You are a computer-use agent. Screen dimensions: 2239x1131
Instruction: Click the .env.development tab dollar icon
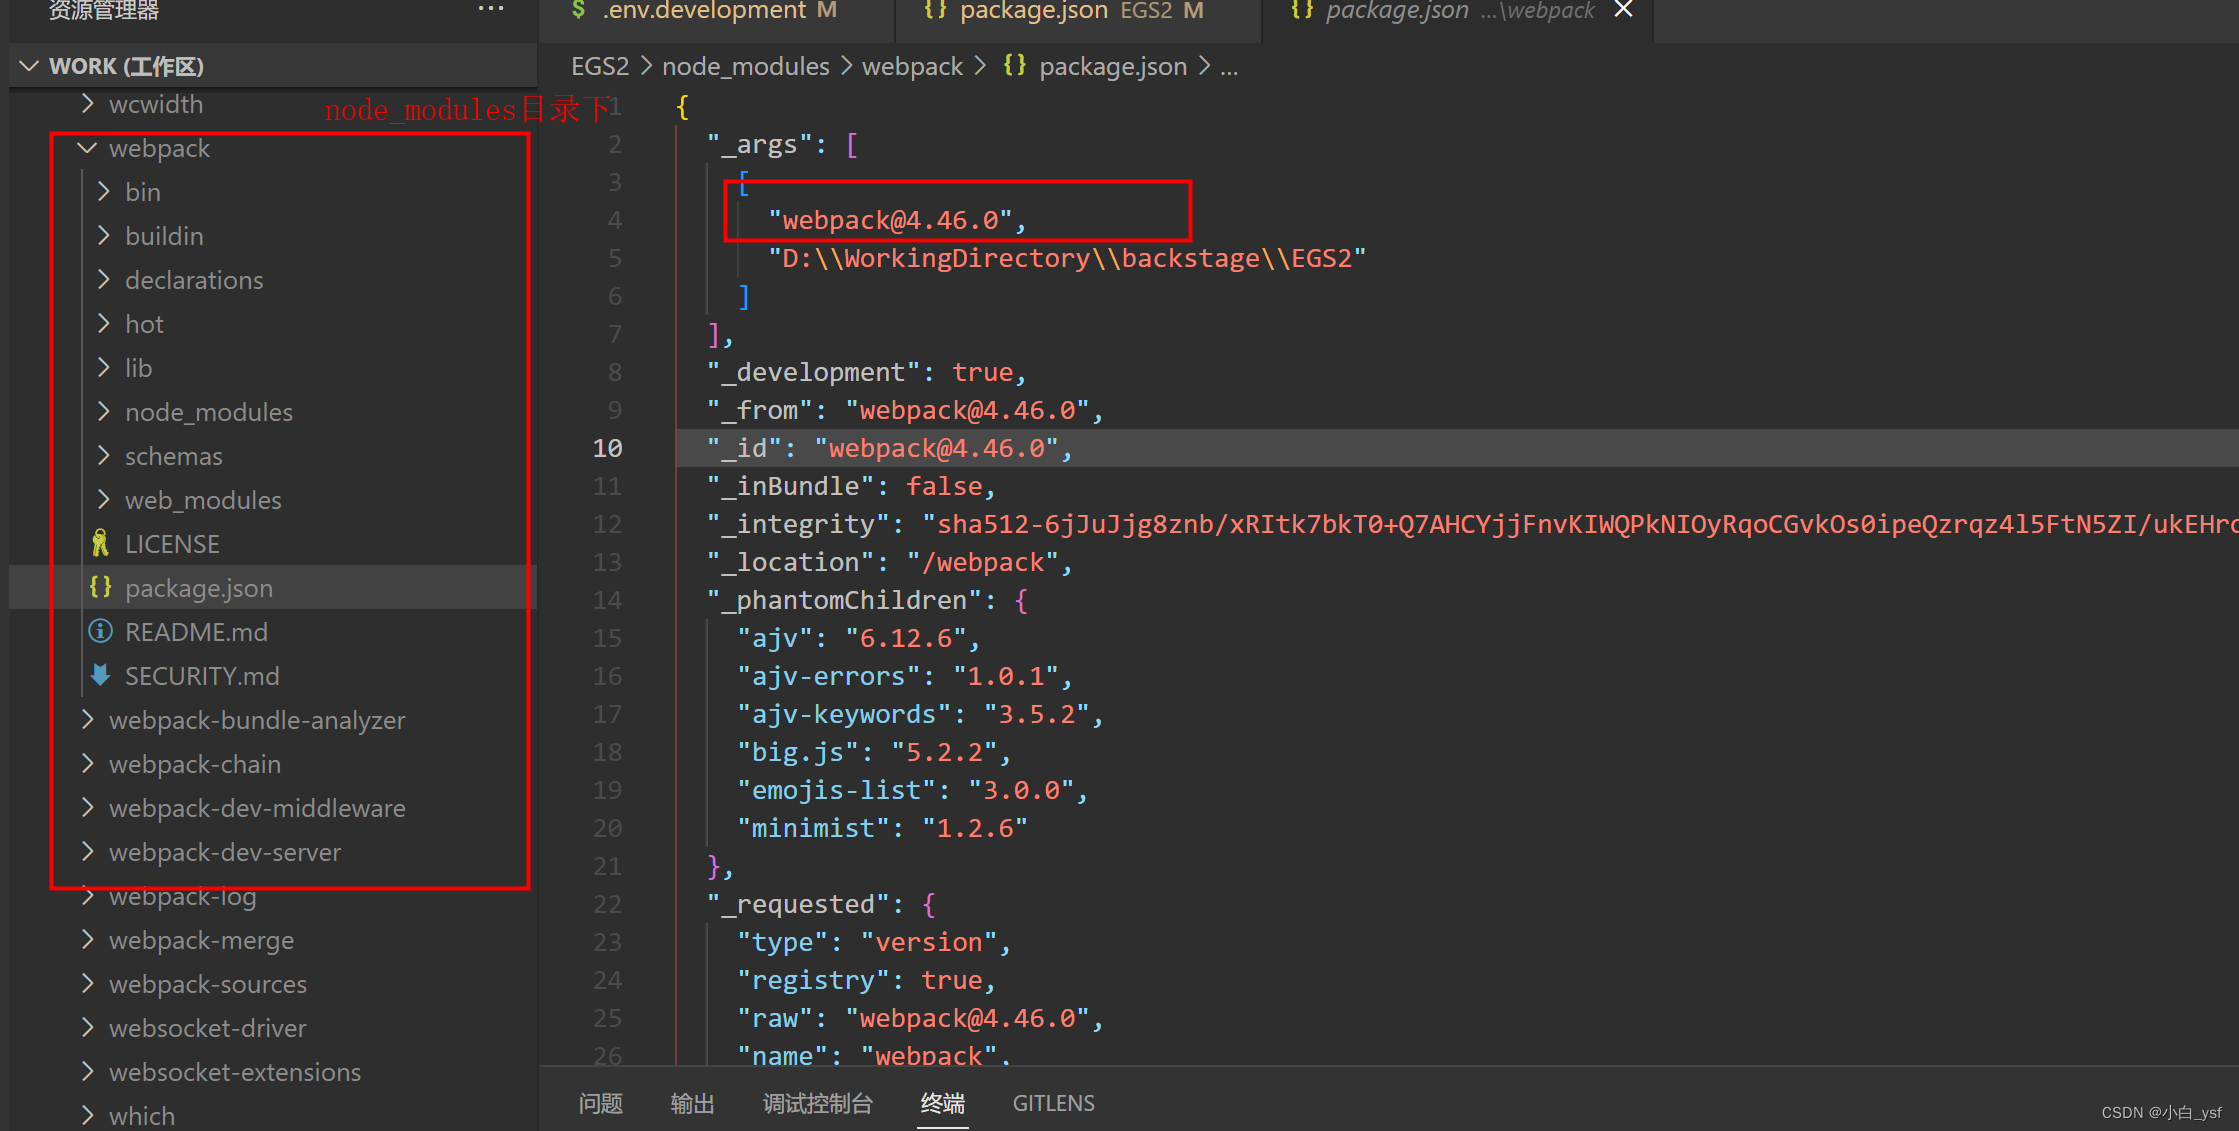[x=578, y=10]
